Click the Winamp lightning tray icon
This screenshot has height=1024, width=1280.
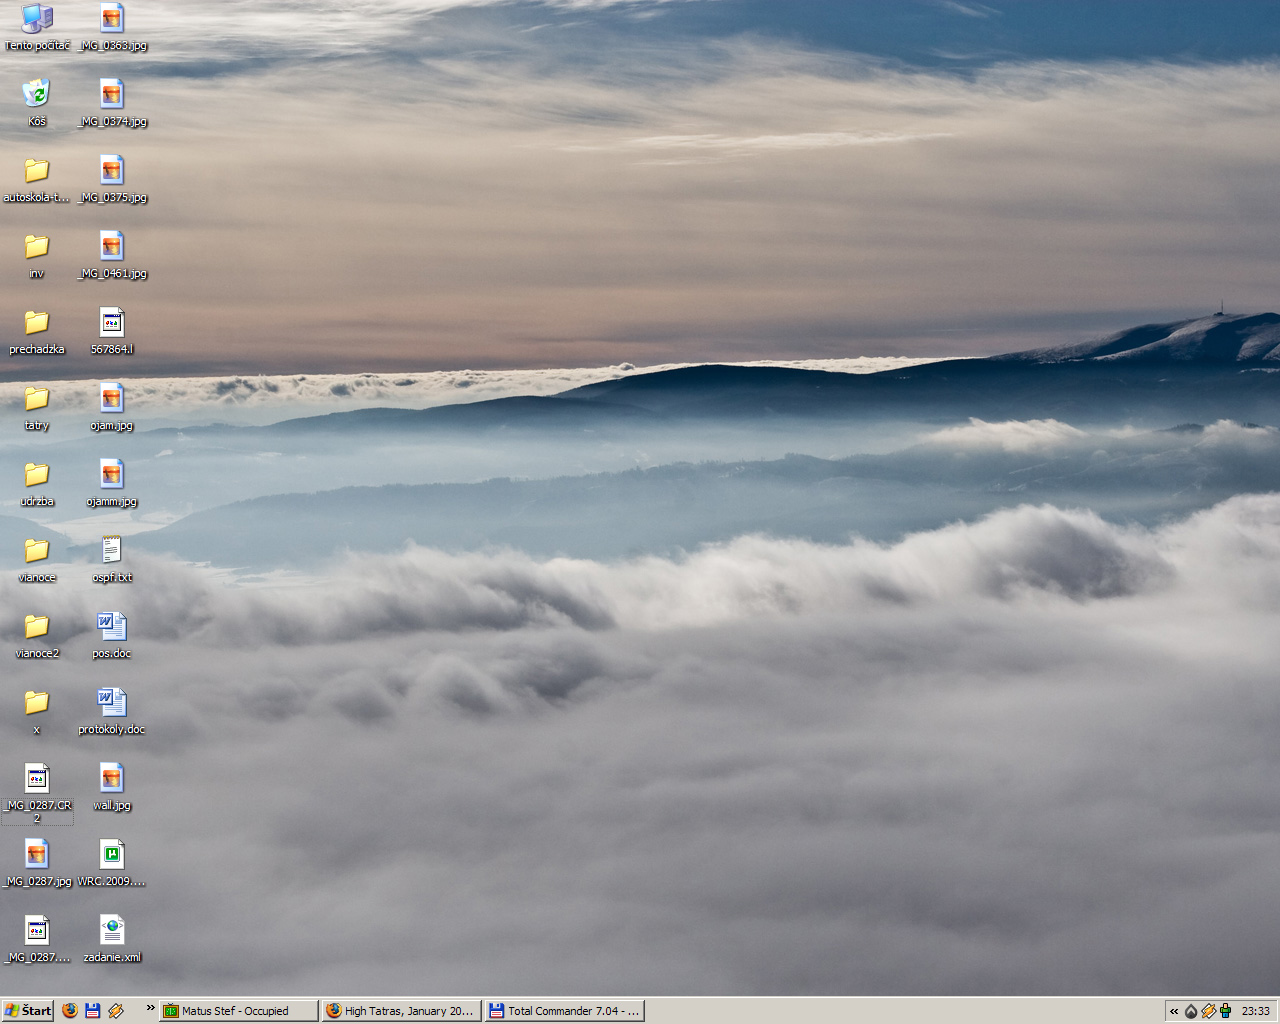click(1208, 1011)
